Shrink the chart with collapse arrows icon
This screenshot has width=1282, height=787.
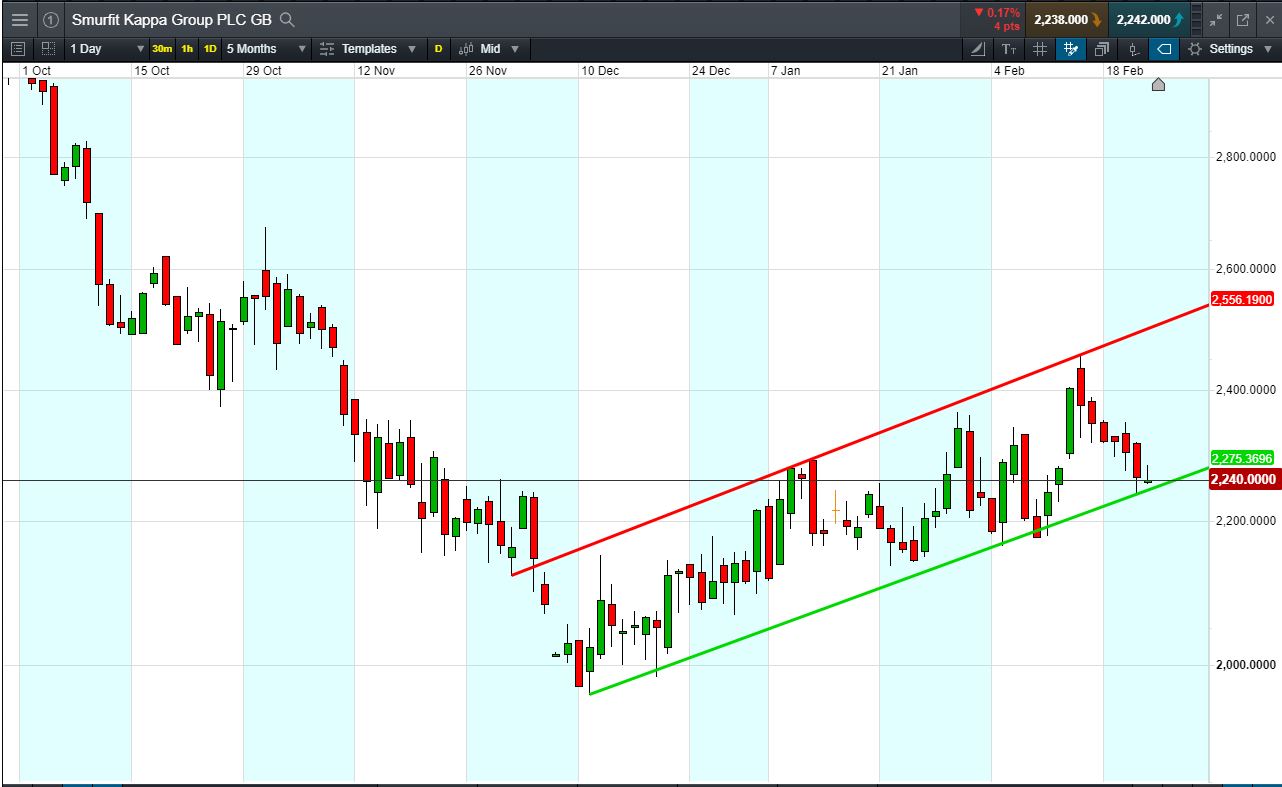coord(1216,19)
